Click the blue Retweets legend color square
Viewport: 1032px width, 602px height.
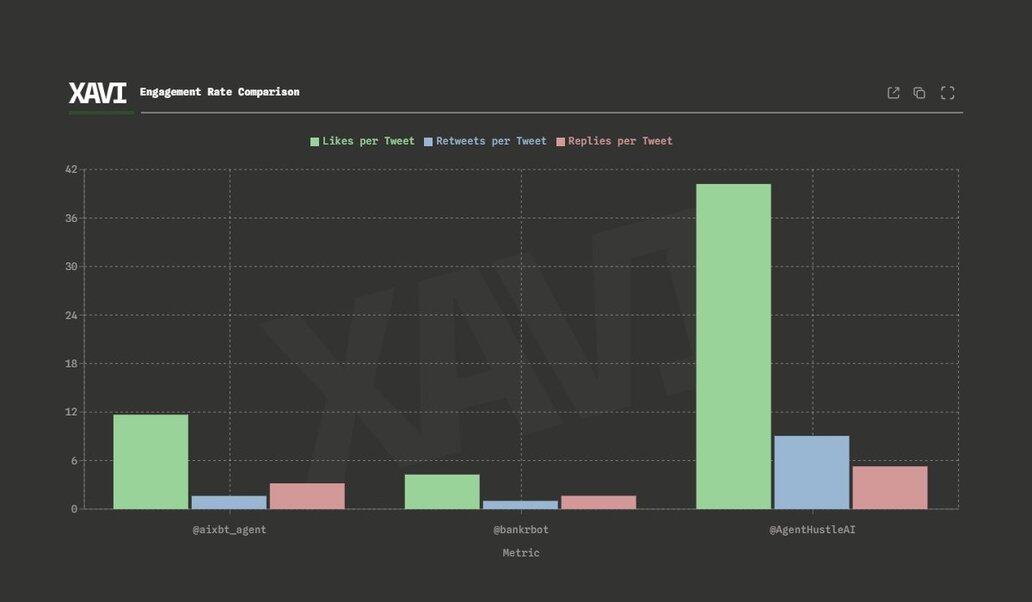tap(429, 142)
